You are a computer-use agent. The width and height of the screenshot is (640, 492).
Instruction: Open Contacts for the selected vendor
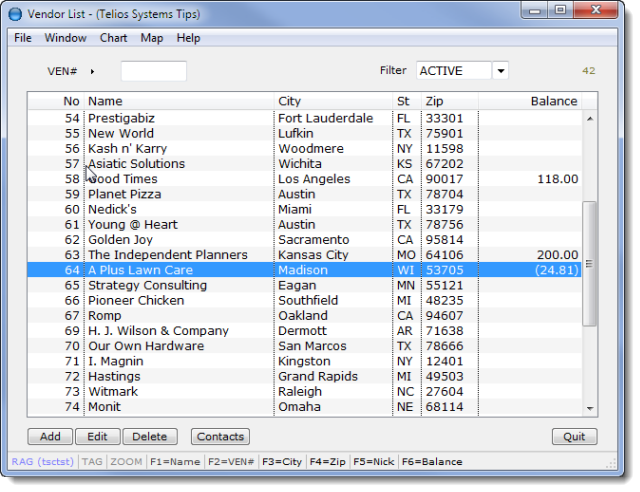click(x=220, y=437)
